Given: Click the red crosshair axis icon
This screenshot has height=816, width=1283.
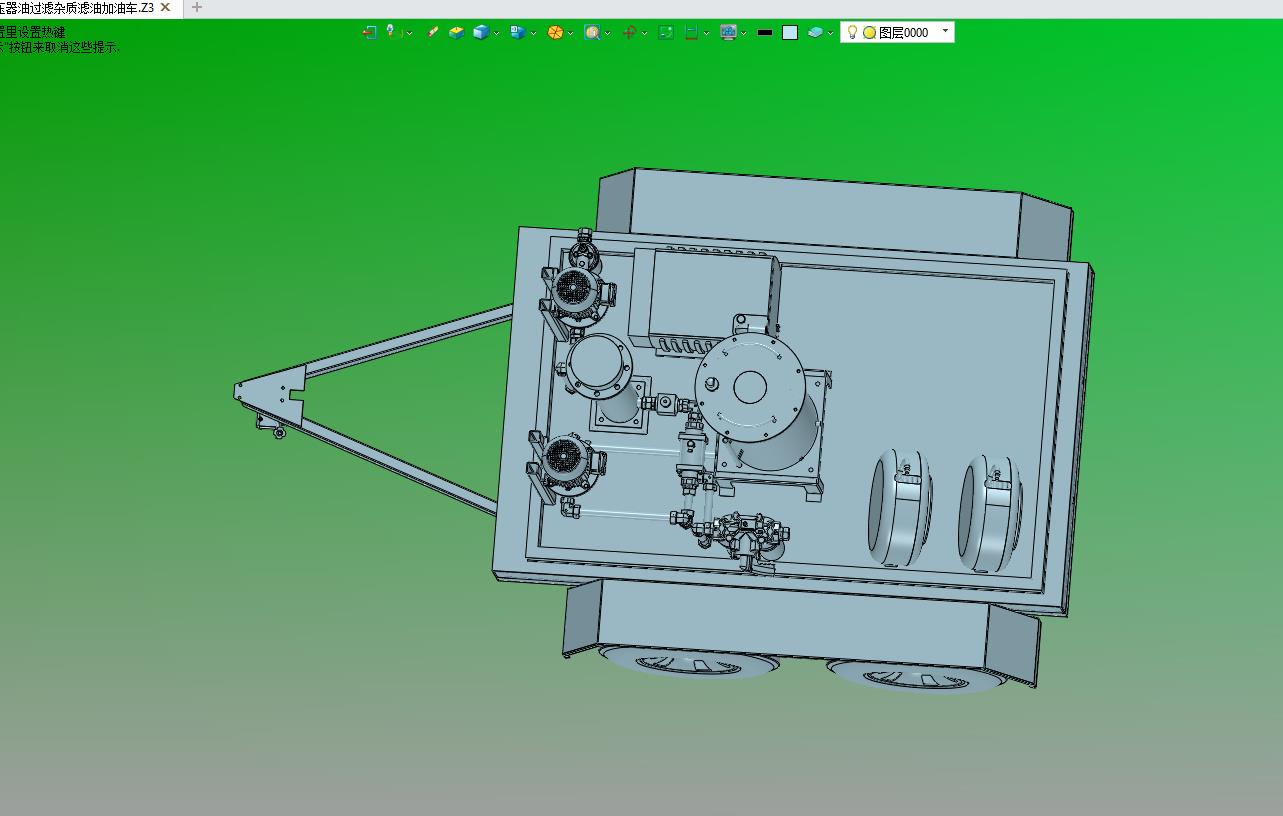Looking at the screenshot, I should pyautogui.click(x=629, y=32).
